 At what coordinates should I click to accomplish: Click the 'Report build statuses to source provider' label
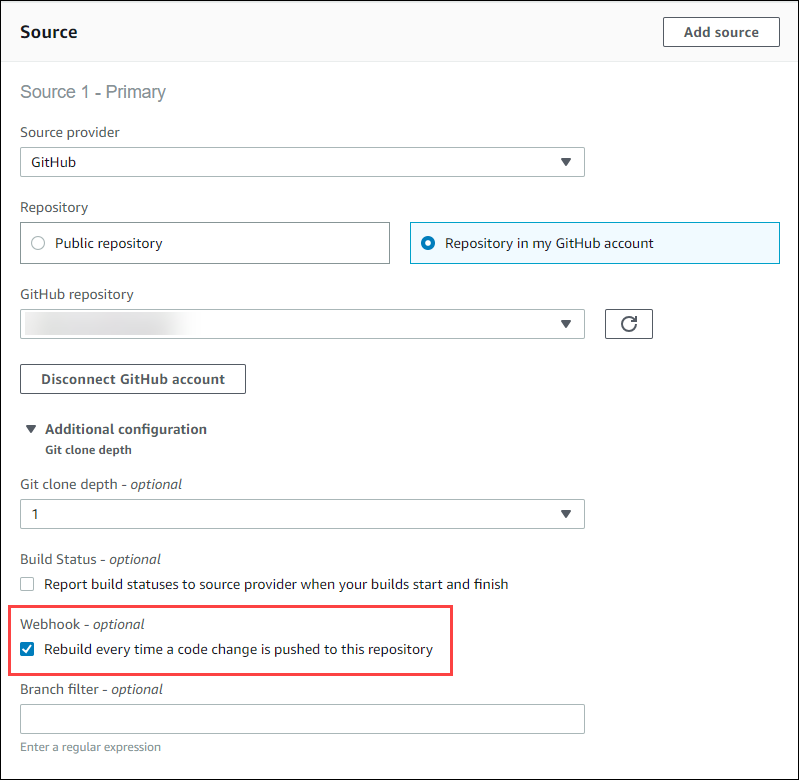pos(276,584)
